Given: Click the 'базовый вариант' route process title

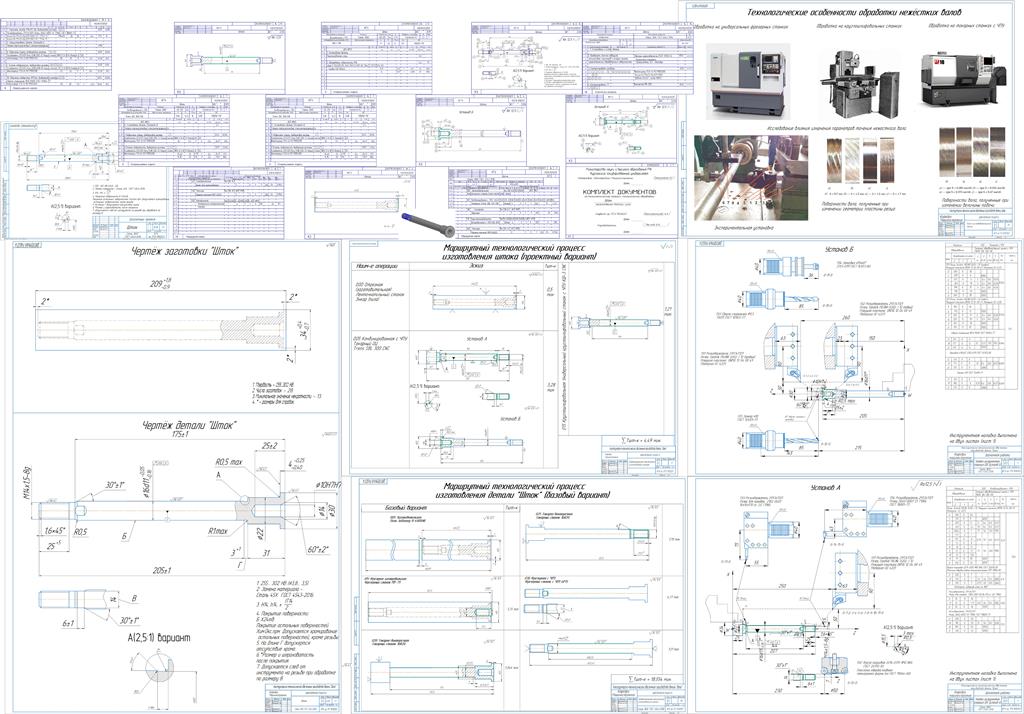Looking at the screenshot, I should point(525,491).
